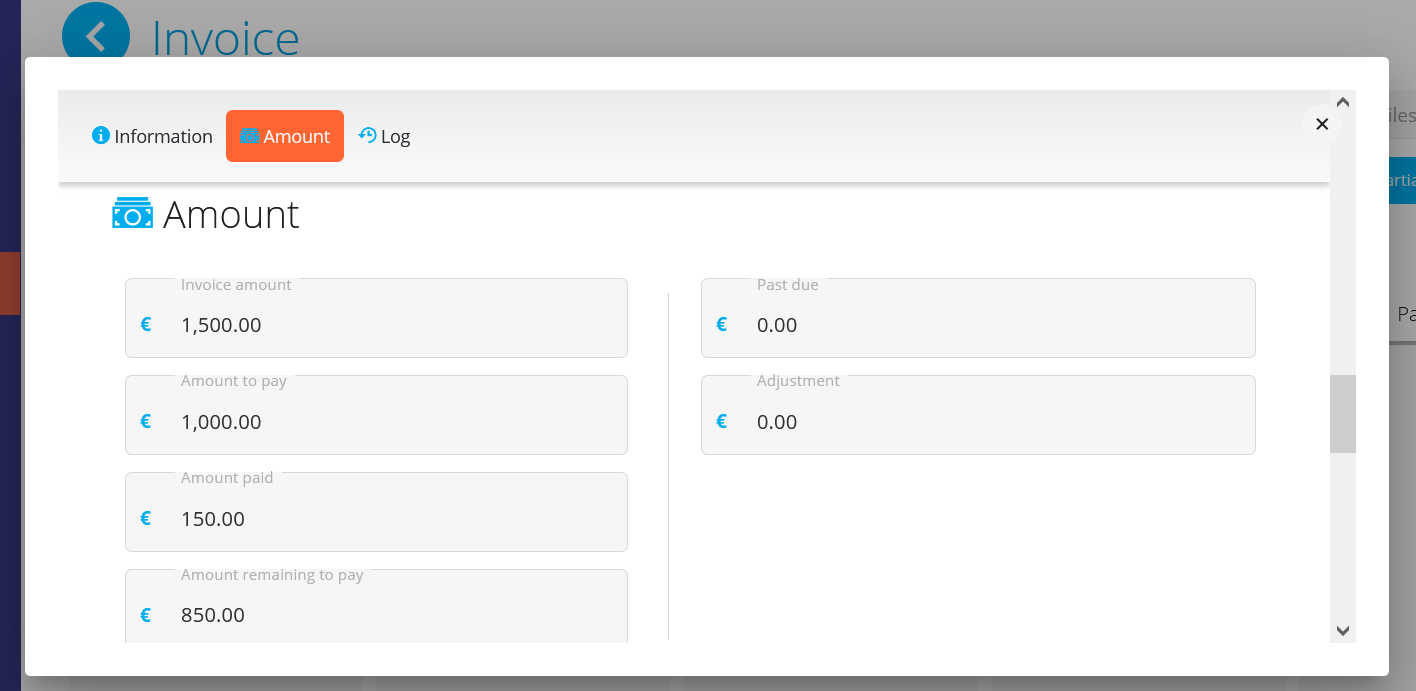Image resolution: width=1416 pixels, height=691 pixels.
Task: Click the scrollbar up arrow
Action: (x=1343, y=102)
